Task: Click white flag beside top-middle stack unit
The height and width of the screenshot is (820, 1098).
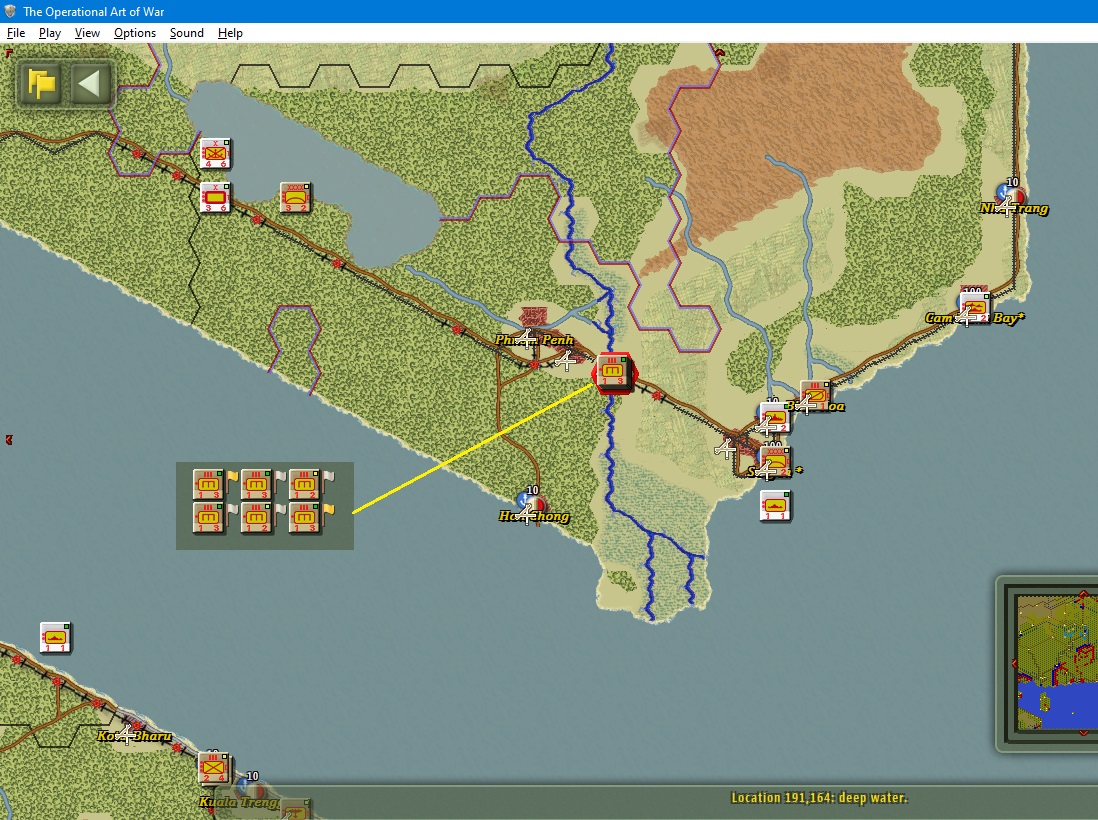Action: [x=280, y=477]
